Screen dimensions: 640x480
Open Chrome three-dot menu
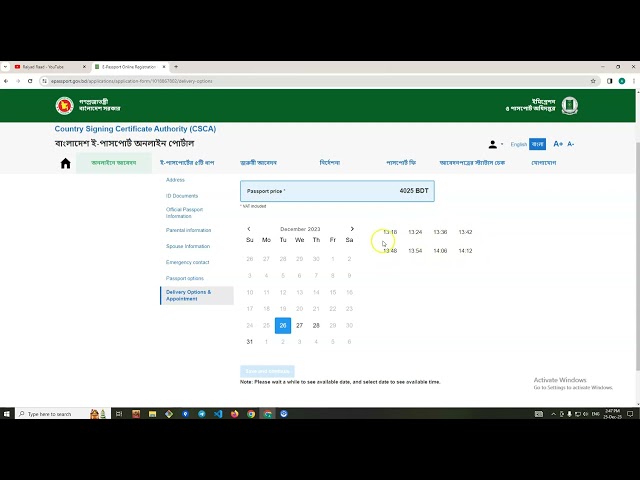pos(634,81)
